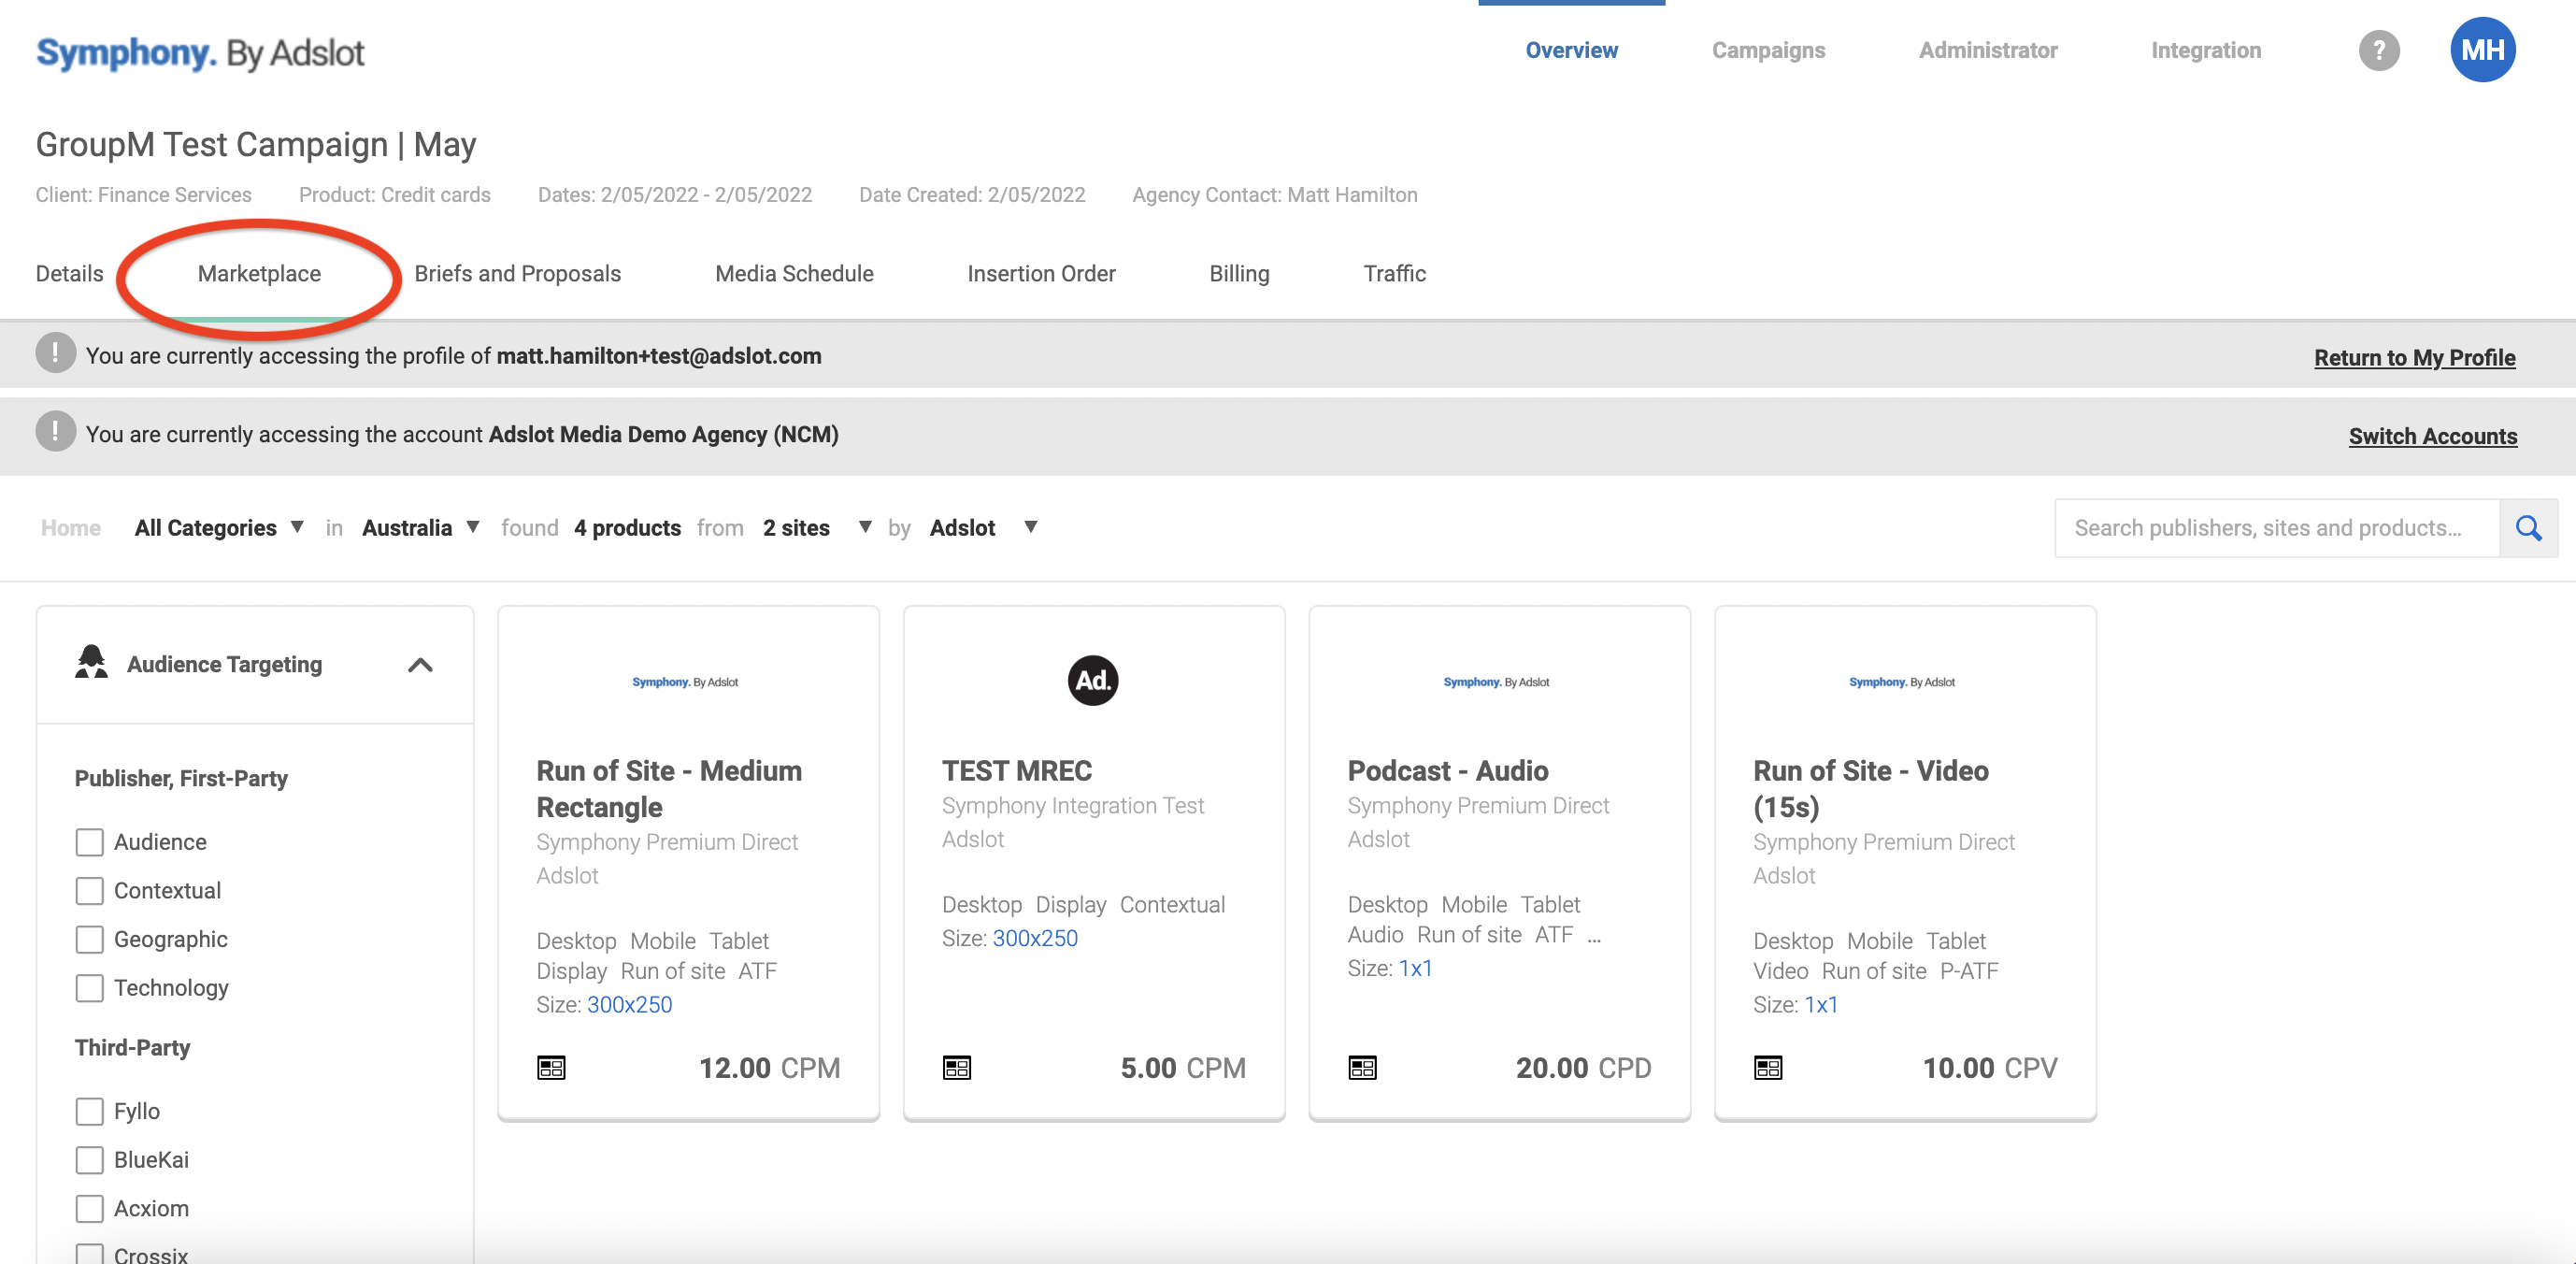Image resolution: width=2576 pixels, height=1264 pixels.
Task: Click Symphony logo on Video (15s) card
Action: pos(1901,682)
